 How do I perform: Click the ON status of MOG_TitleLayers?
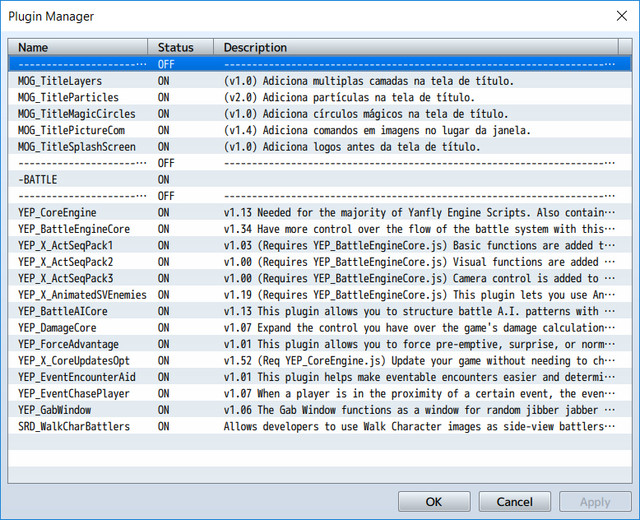click(x=164, y=81)
